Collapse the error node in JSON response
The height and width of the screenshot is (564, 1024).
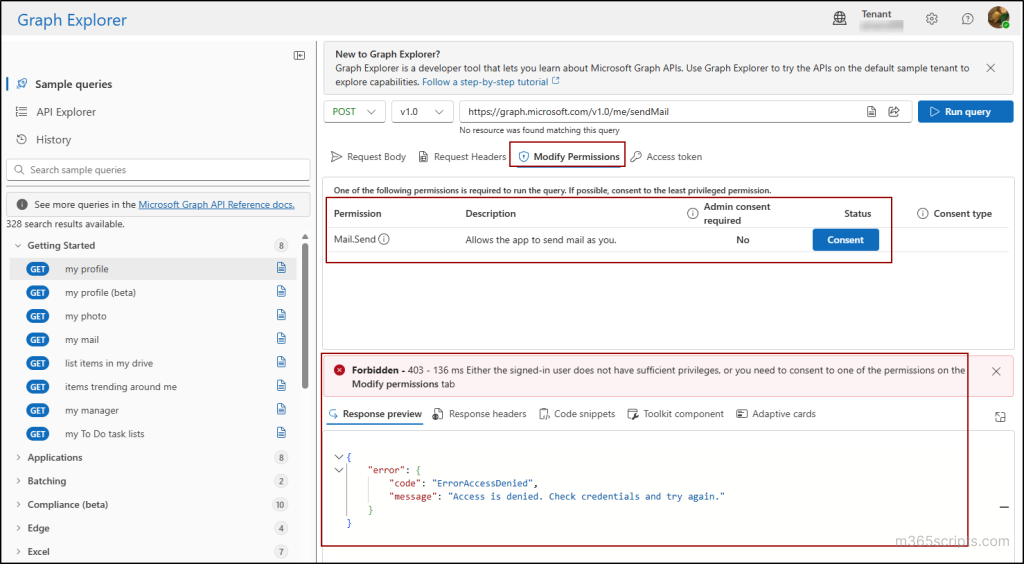(338, 469)
